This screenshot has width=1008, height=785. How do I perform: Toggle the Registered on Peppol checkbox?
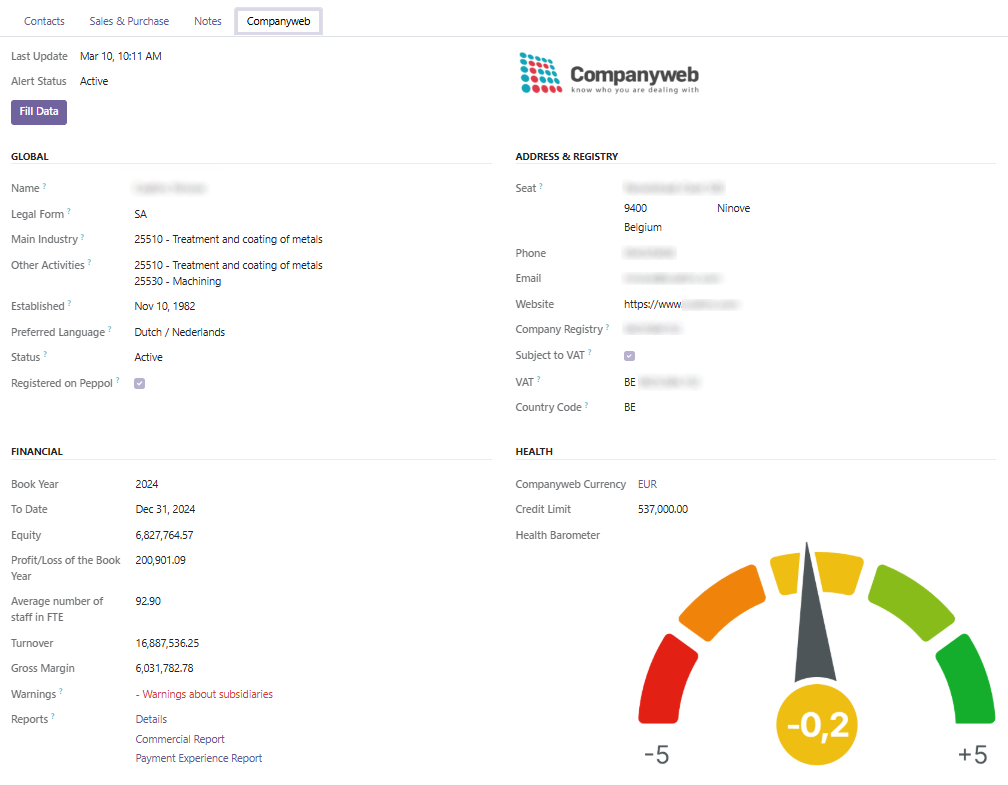pos(139,383)
